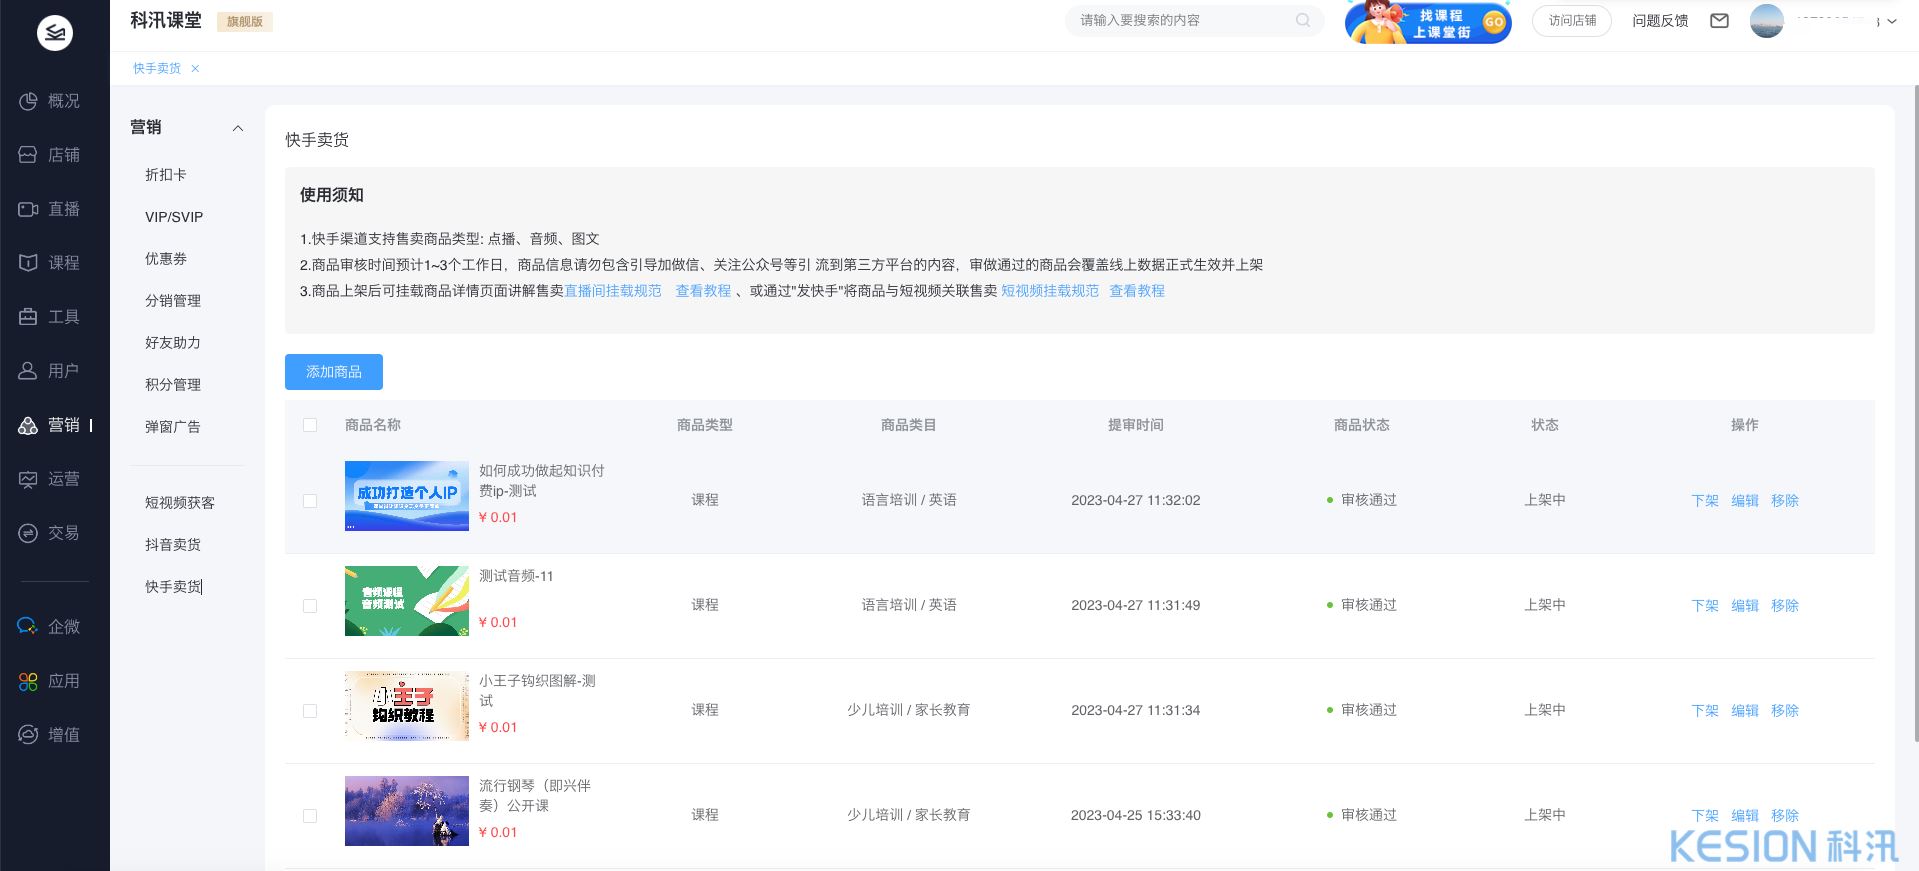
Task: Open 弹窗广告 menu item
Action: tap(173, 427)
